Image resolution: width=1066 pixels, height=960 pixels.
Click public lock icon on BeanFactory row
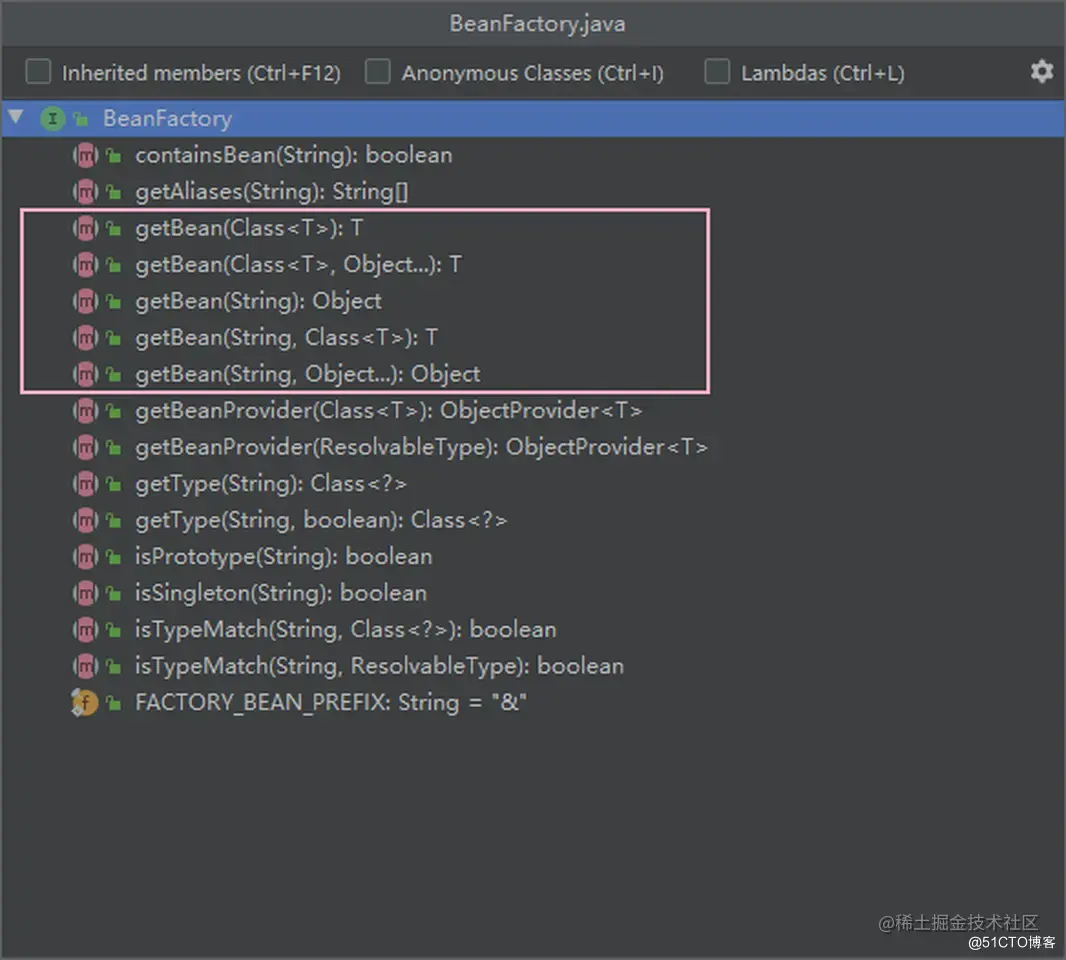[x=82, y=120]
